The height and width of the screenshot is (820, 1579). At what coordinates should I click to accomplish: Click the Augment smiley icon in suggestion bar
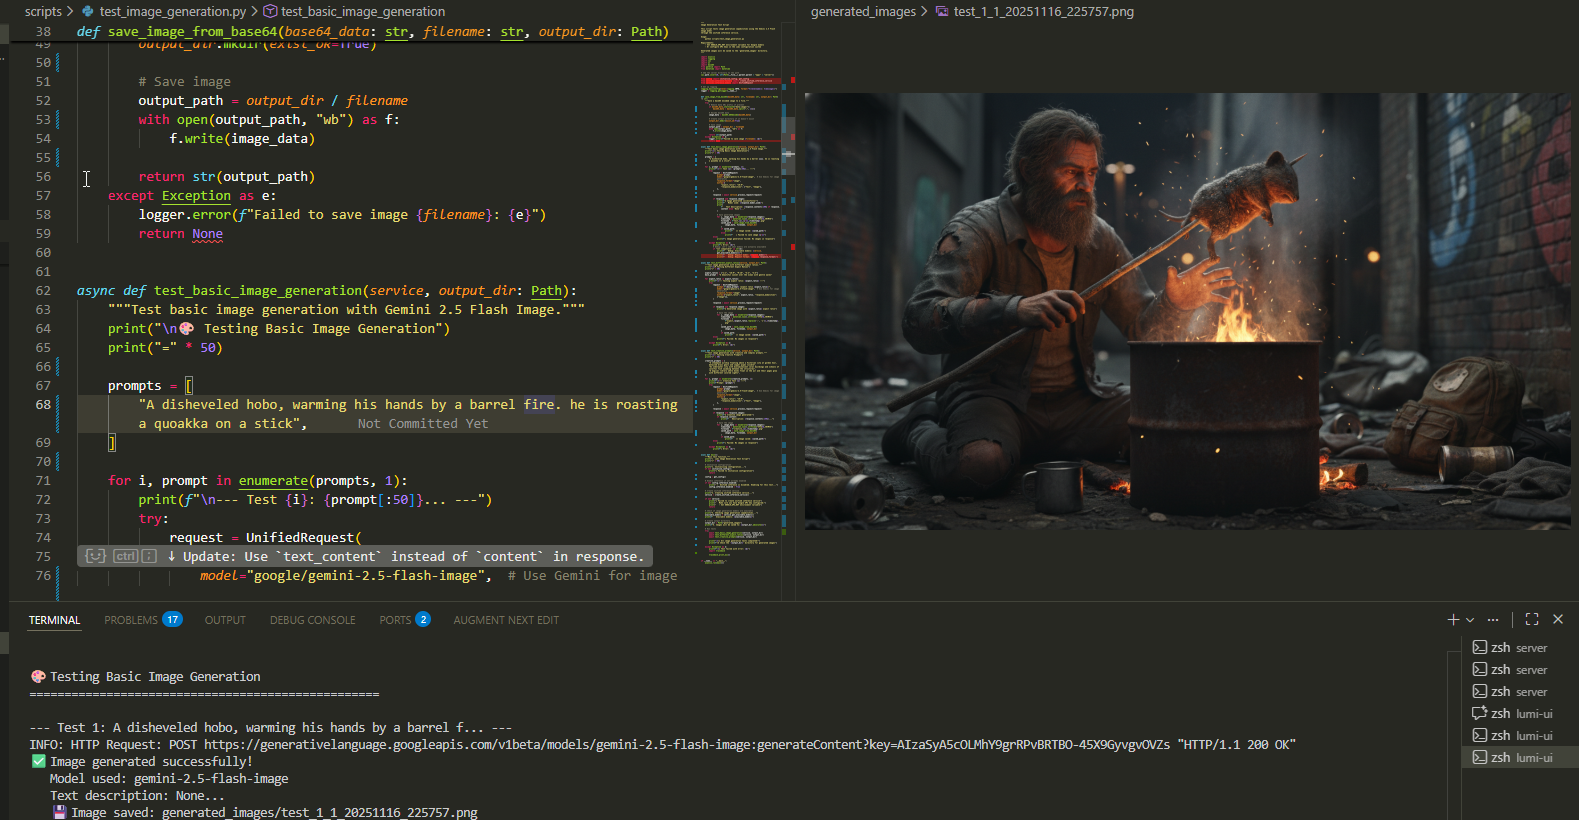95,556
